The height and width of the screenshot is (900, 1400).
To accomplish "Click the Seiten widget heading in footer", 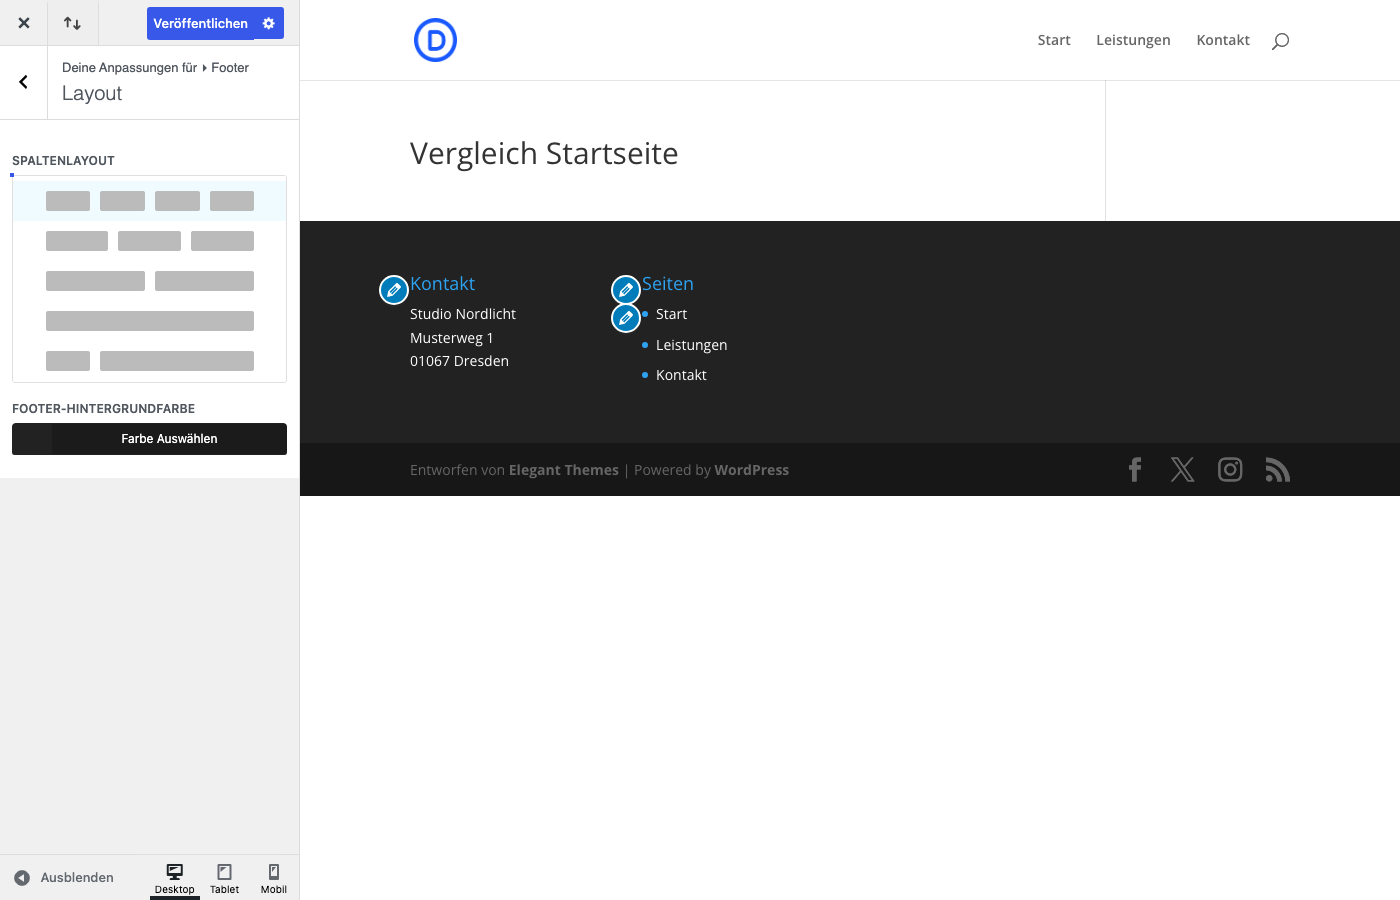I will coord(668,284).
